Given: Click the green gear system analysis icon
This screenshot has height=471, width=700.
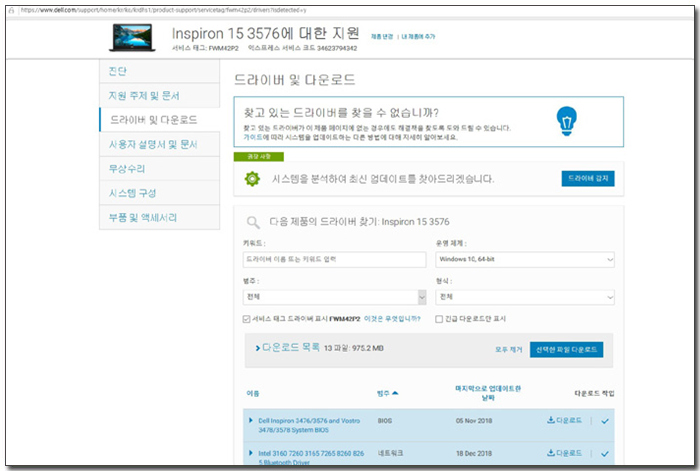Looking at the screenshot, I should 252,179.
